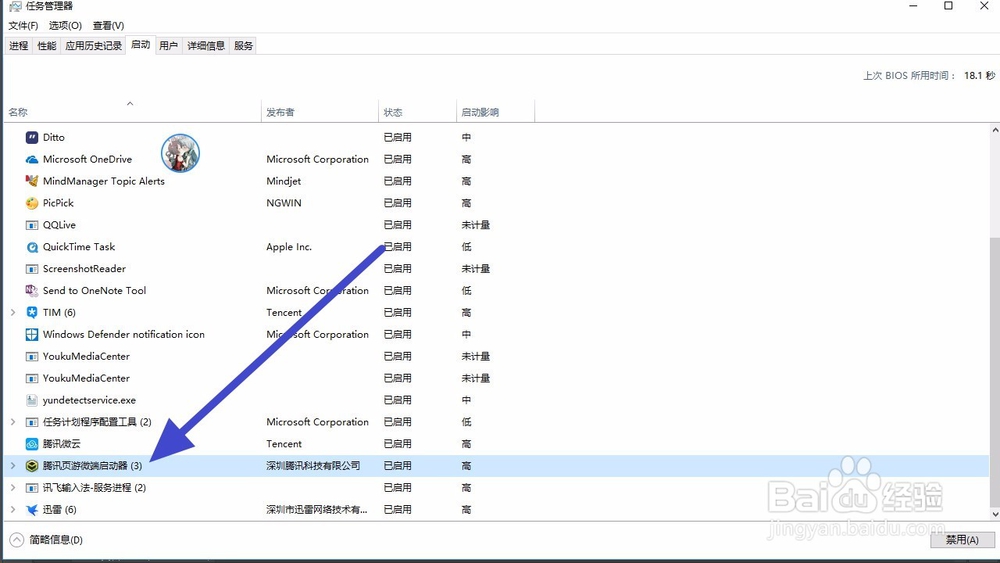The image size is (1000, 563).
Task: Select the QuickTime Task 低 impact cell
Action: (x=466, y=247)
